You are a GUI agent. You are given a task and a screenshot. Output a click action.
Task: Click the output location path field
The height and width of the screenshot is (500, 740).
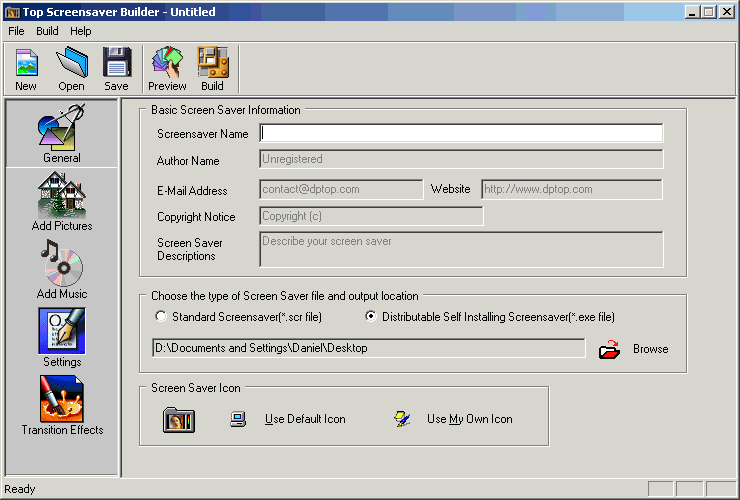367,348
